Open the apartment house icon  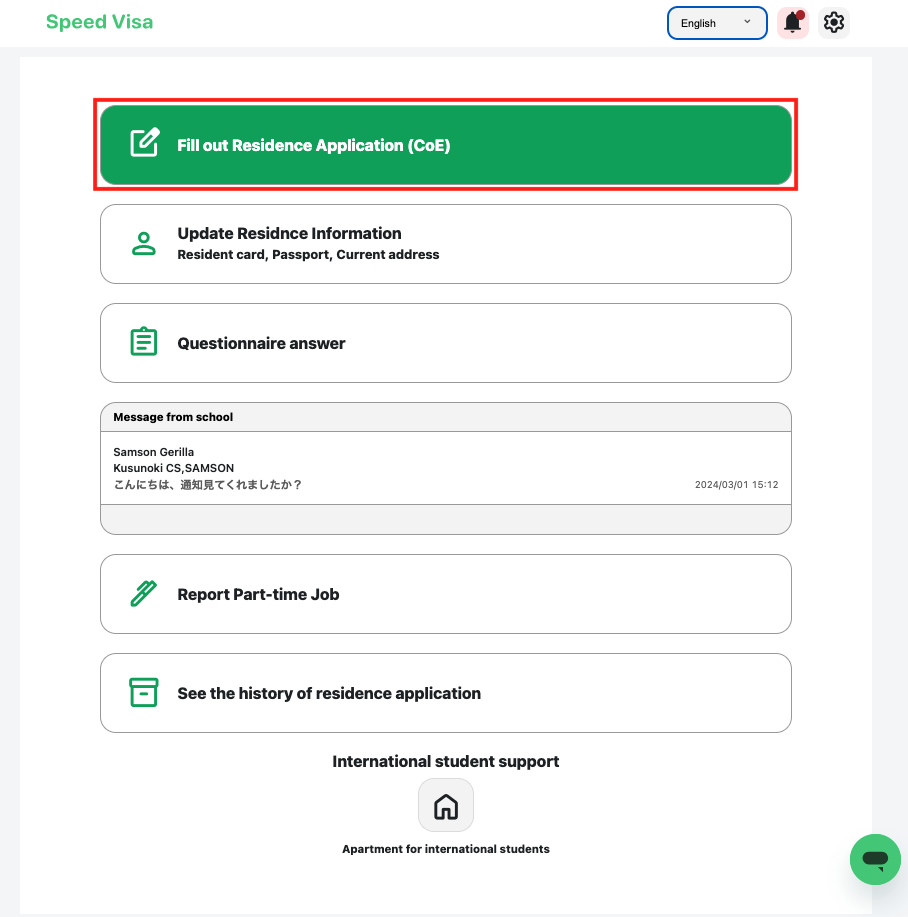coord(446,805)
